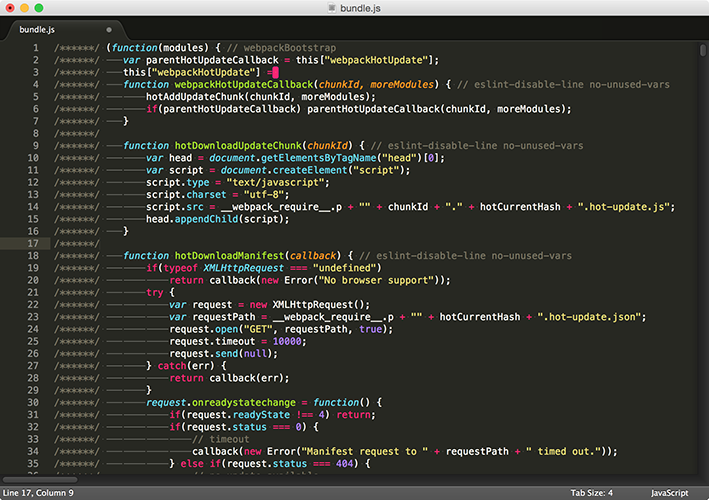Click "No browser support" string

click(376, 280)
